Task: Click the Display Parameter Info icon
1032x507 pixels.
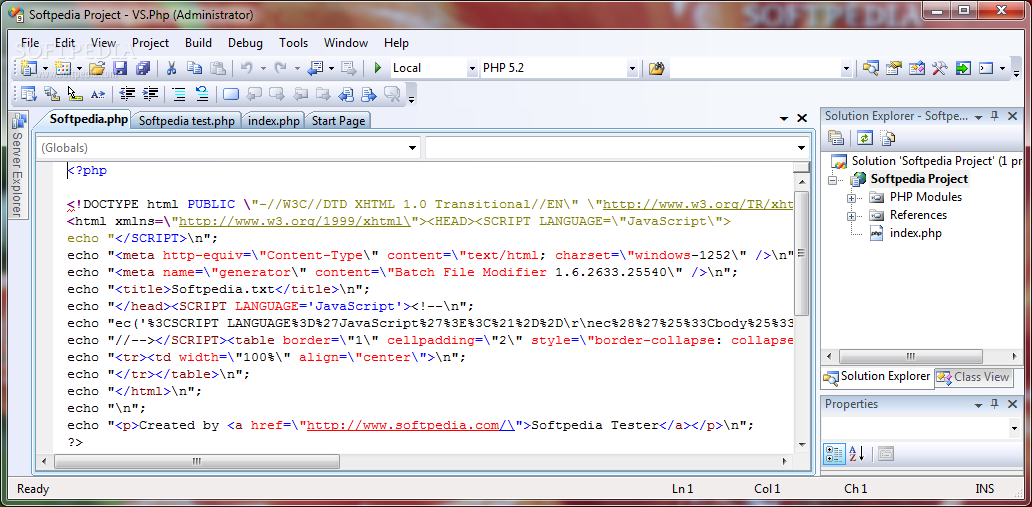Action: [x=51, y=94]
